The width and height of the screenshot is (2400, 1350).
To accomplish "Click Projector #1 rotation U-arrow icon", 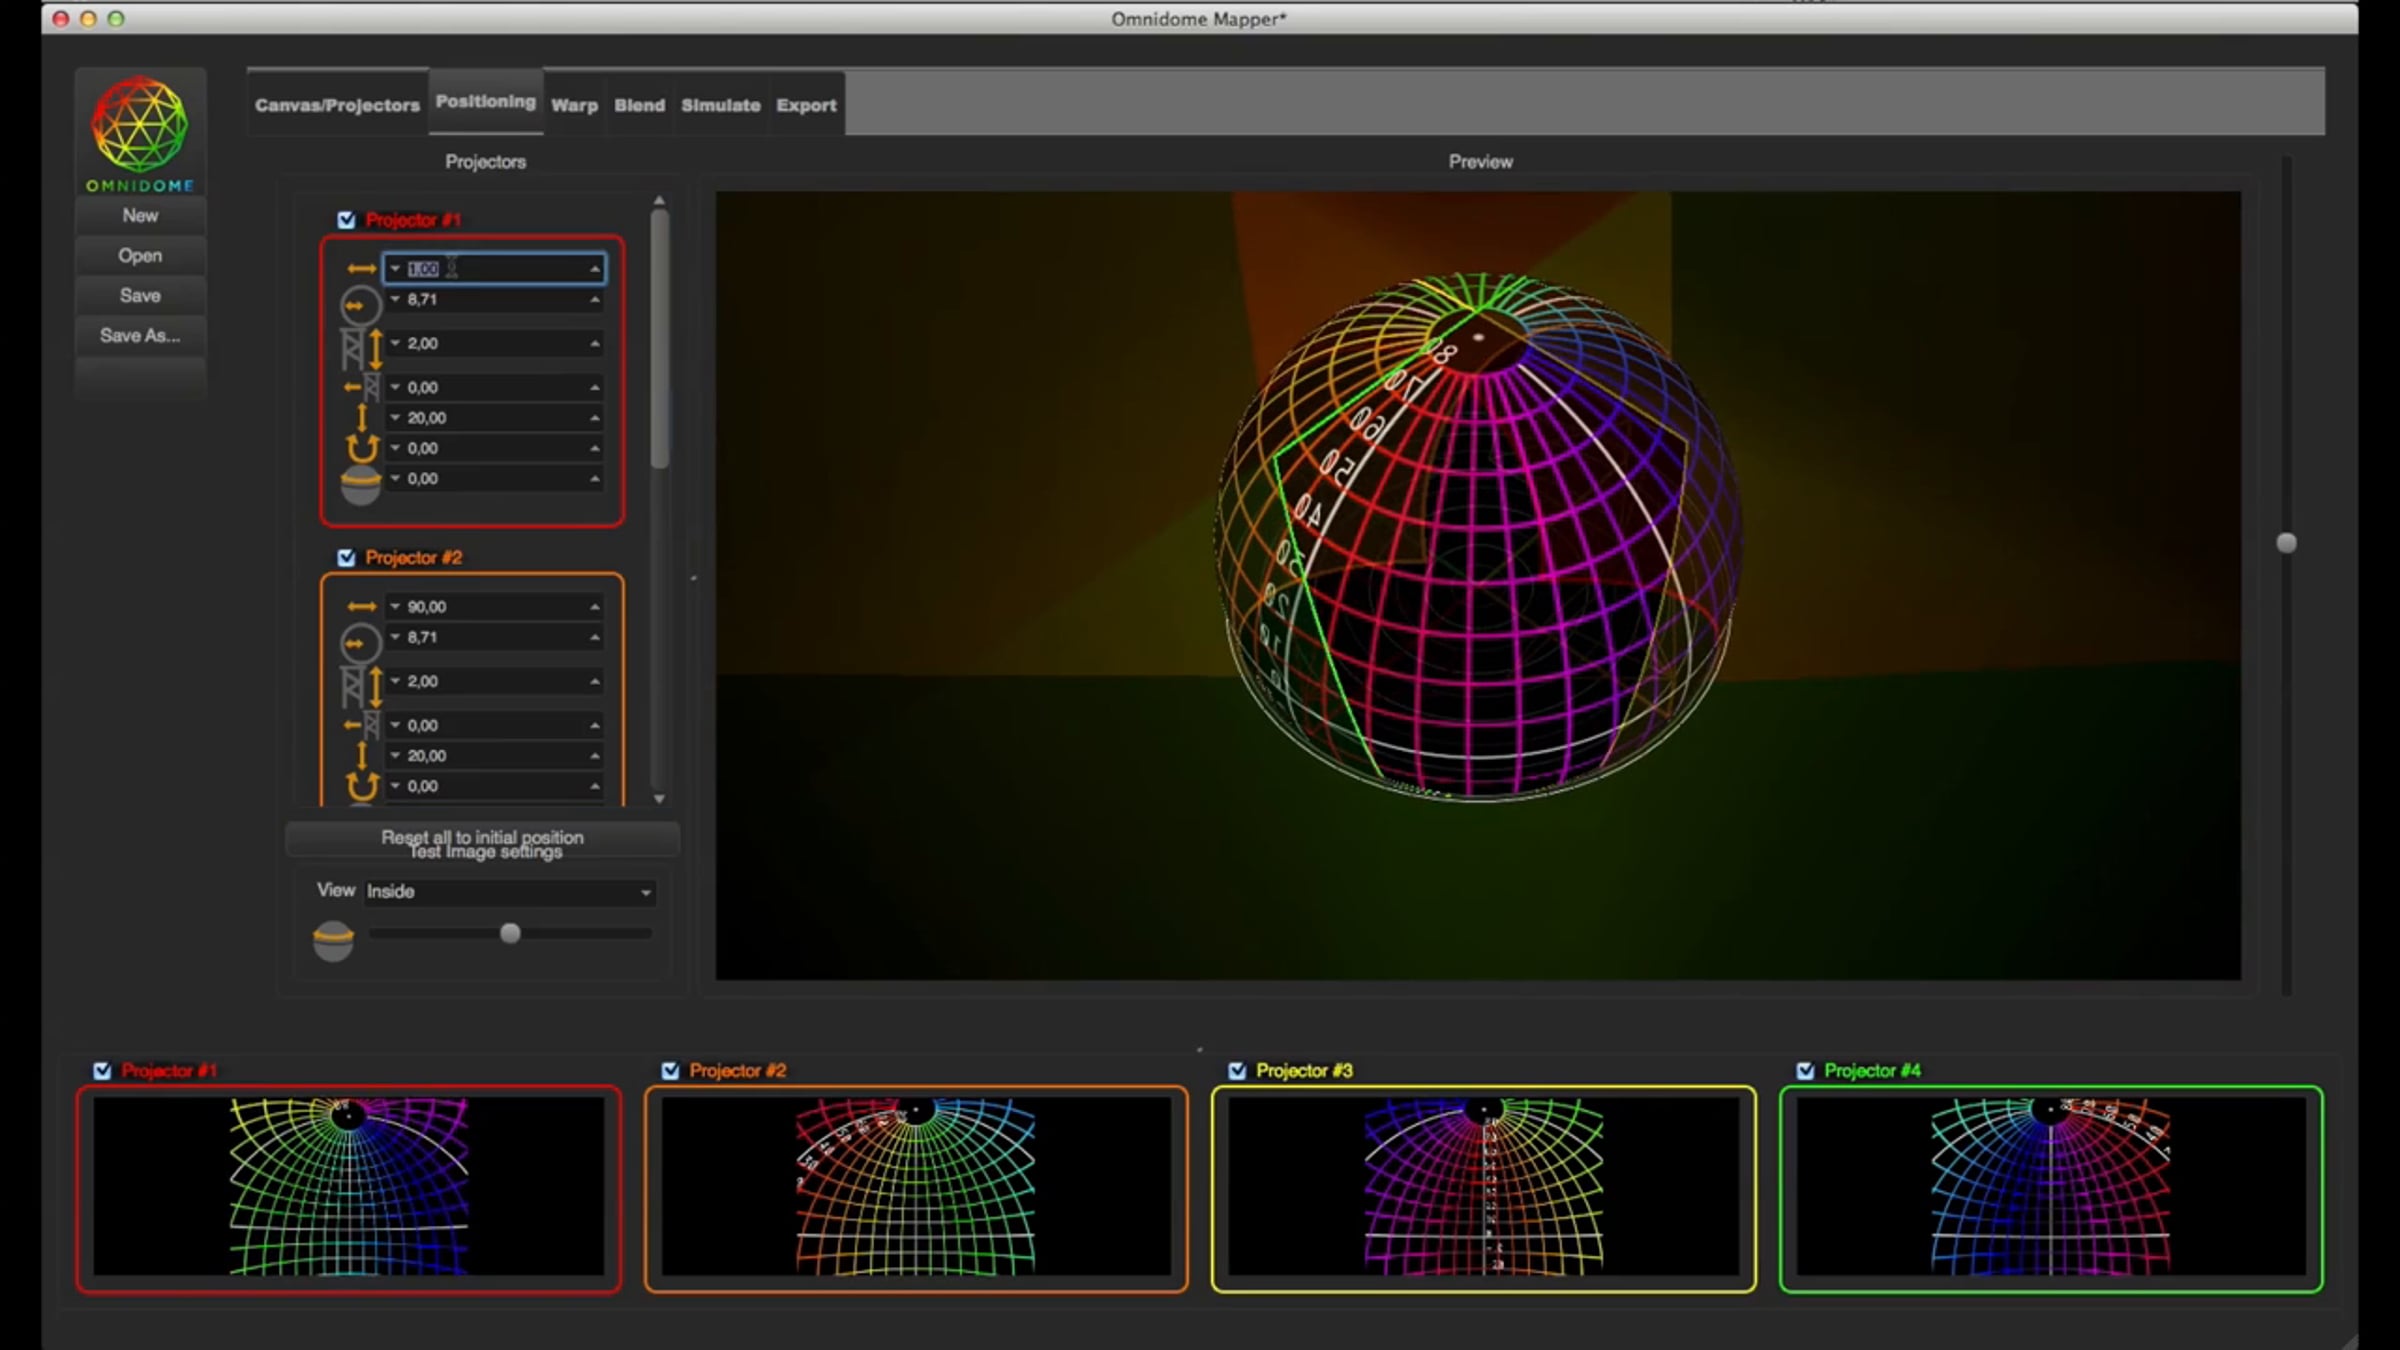I will (362, 447).
